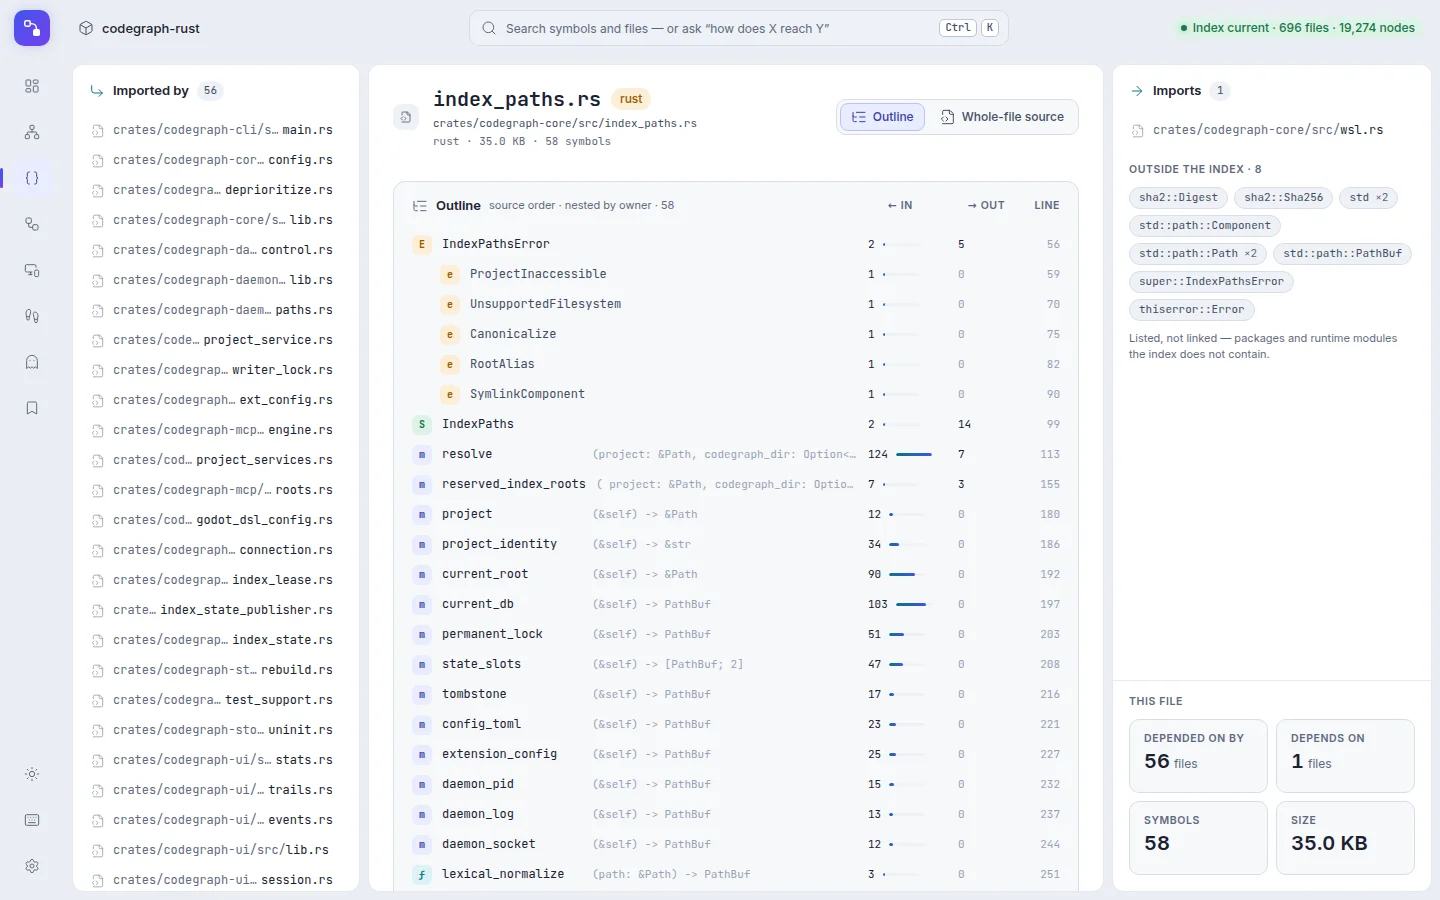Focus the symbols and files search box
Screen dimensions: 1440x900
[x=739, y=28]
